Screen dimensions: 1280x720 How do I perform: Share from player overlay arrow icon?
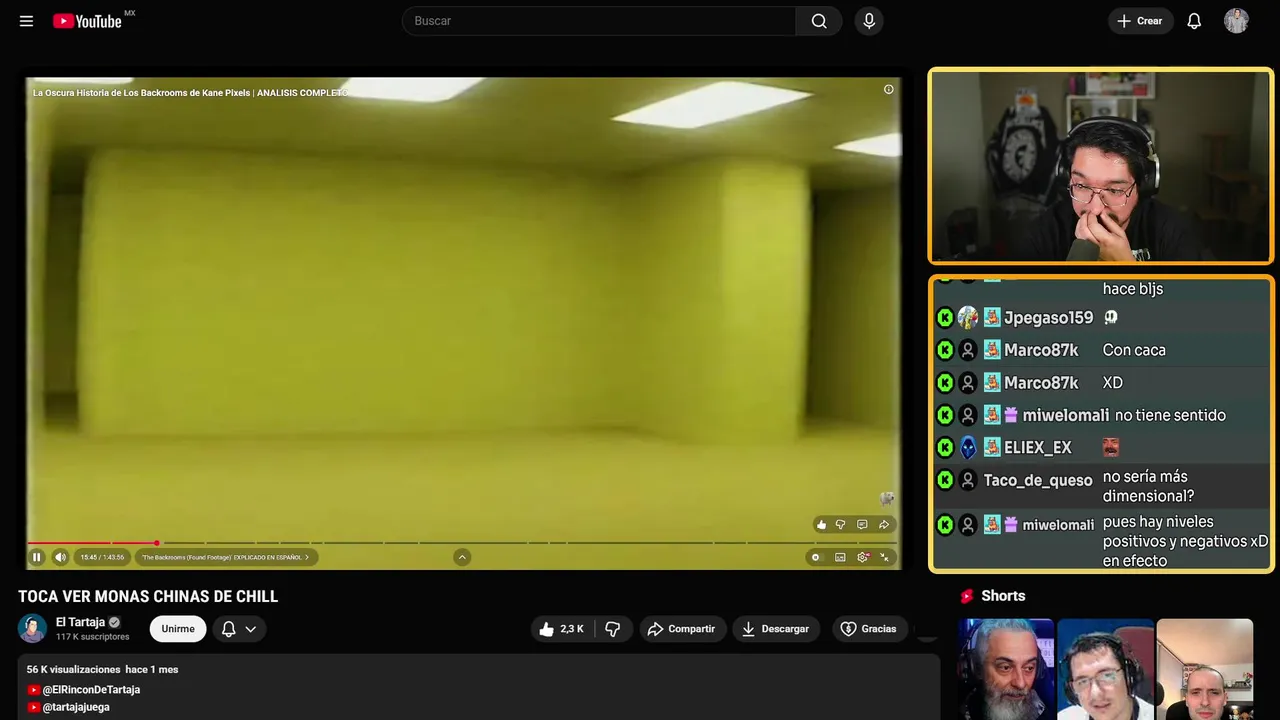884,525
